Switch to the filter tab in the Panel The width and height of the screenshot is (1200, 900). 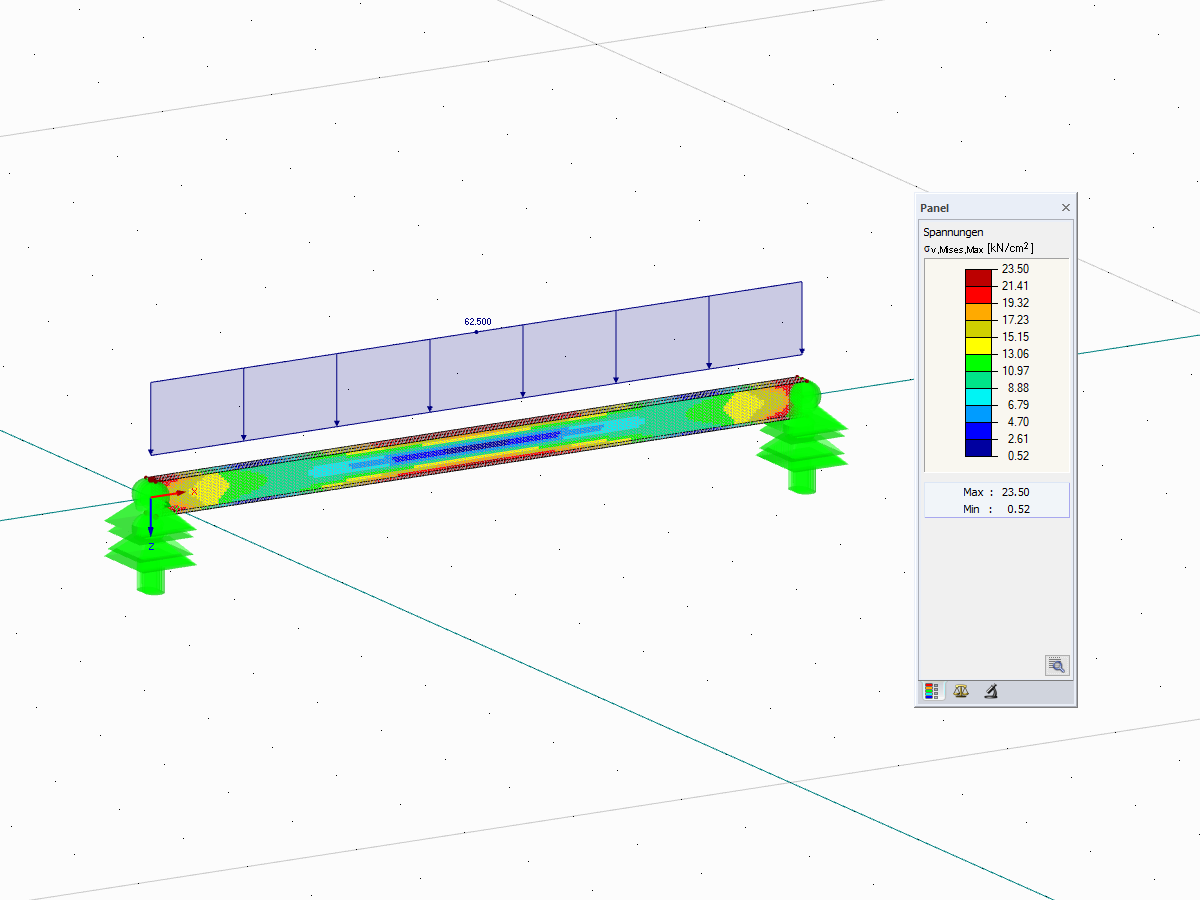pos(990,690)
